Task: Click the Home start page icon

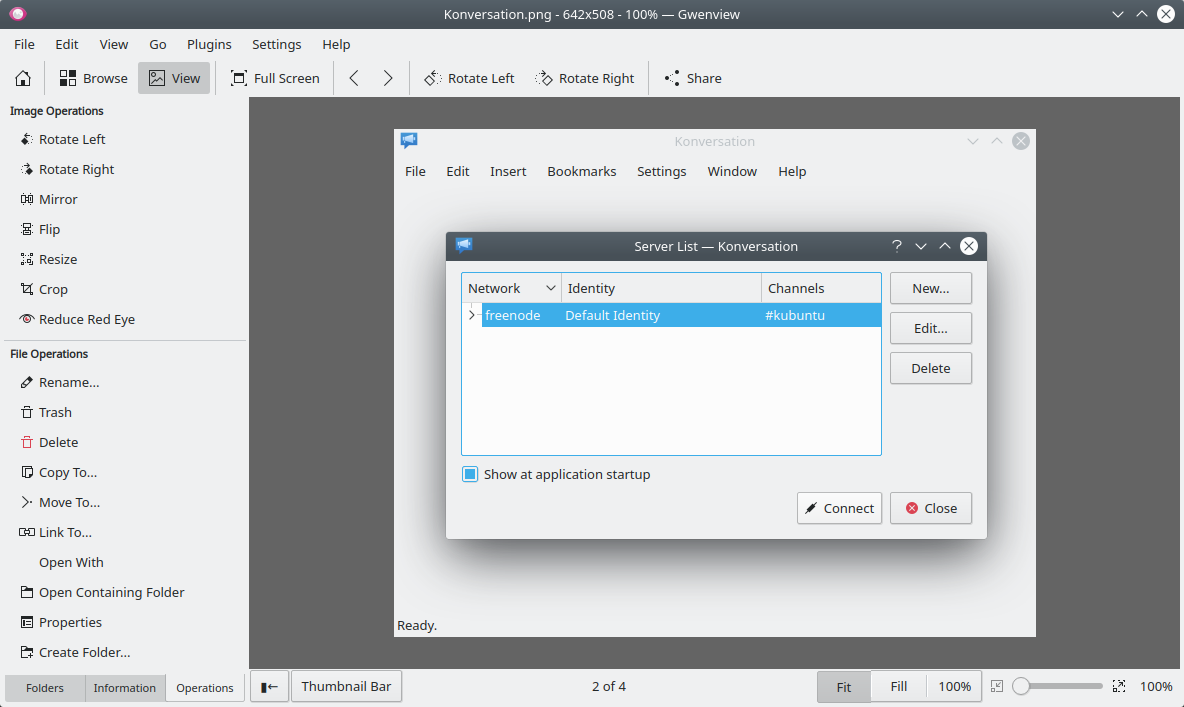Action: (23, 78)
